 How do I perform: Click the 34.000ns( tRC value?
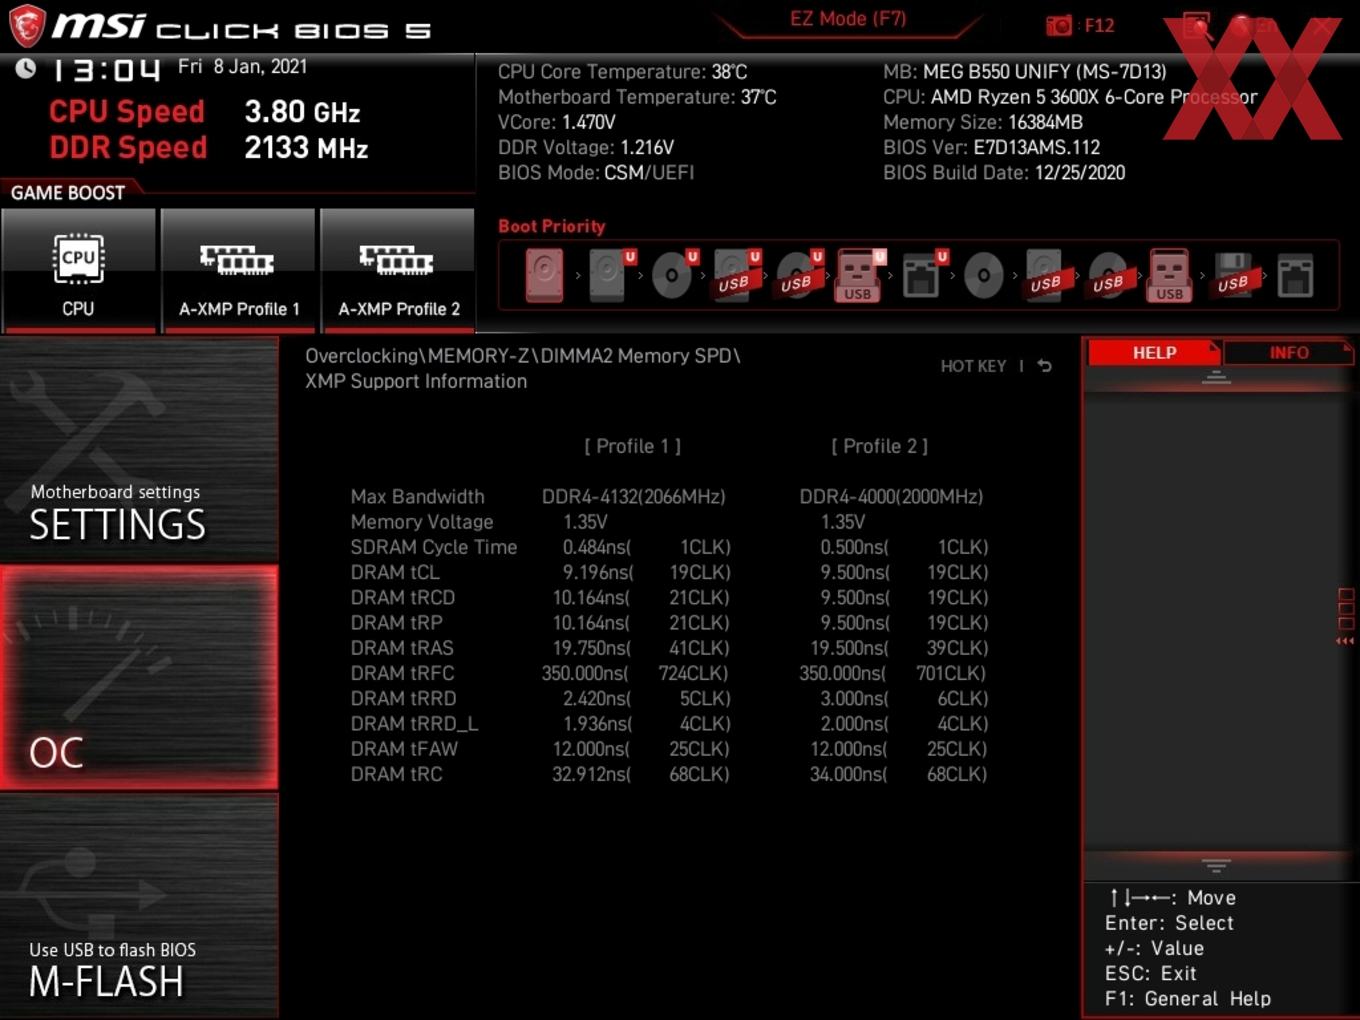[x=848, y=774]
